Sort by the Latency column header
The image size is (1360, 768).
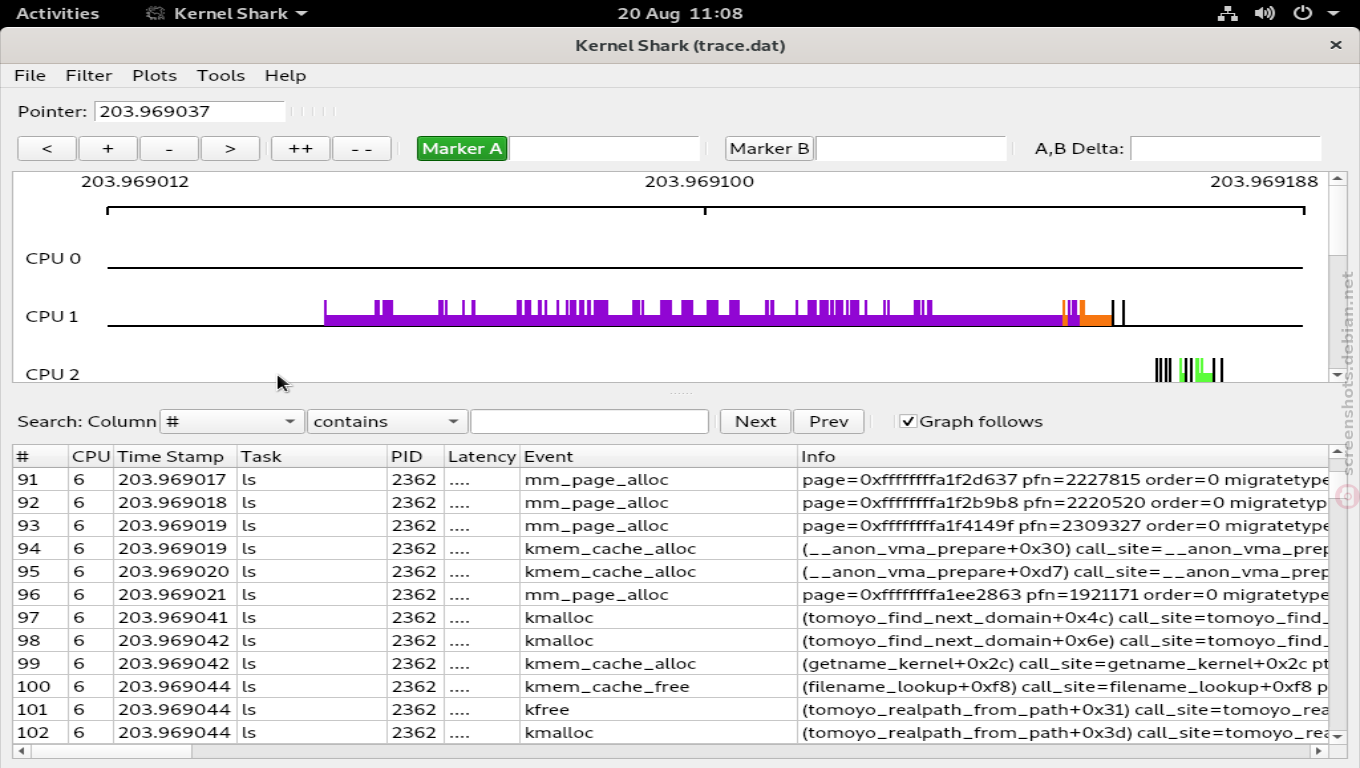(482, 456)
